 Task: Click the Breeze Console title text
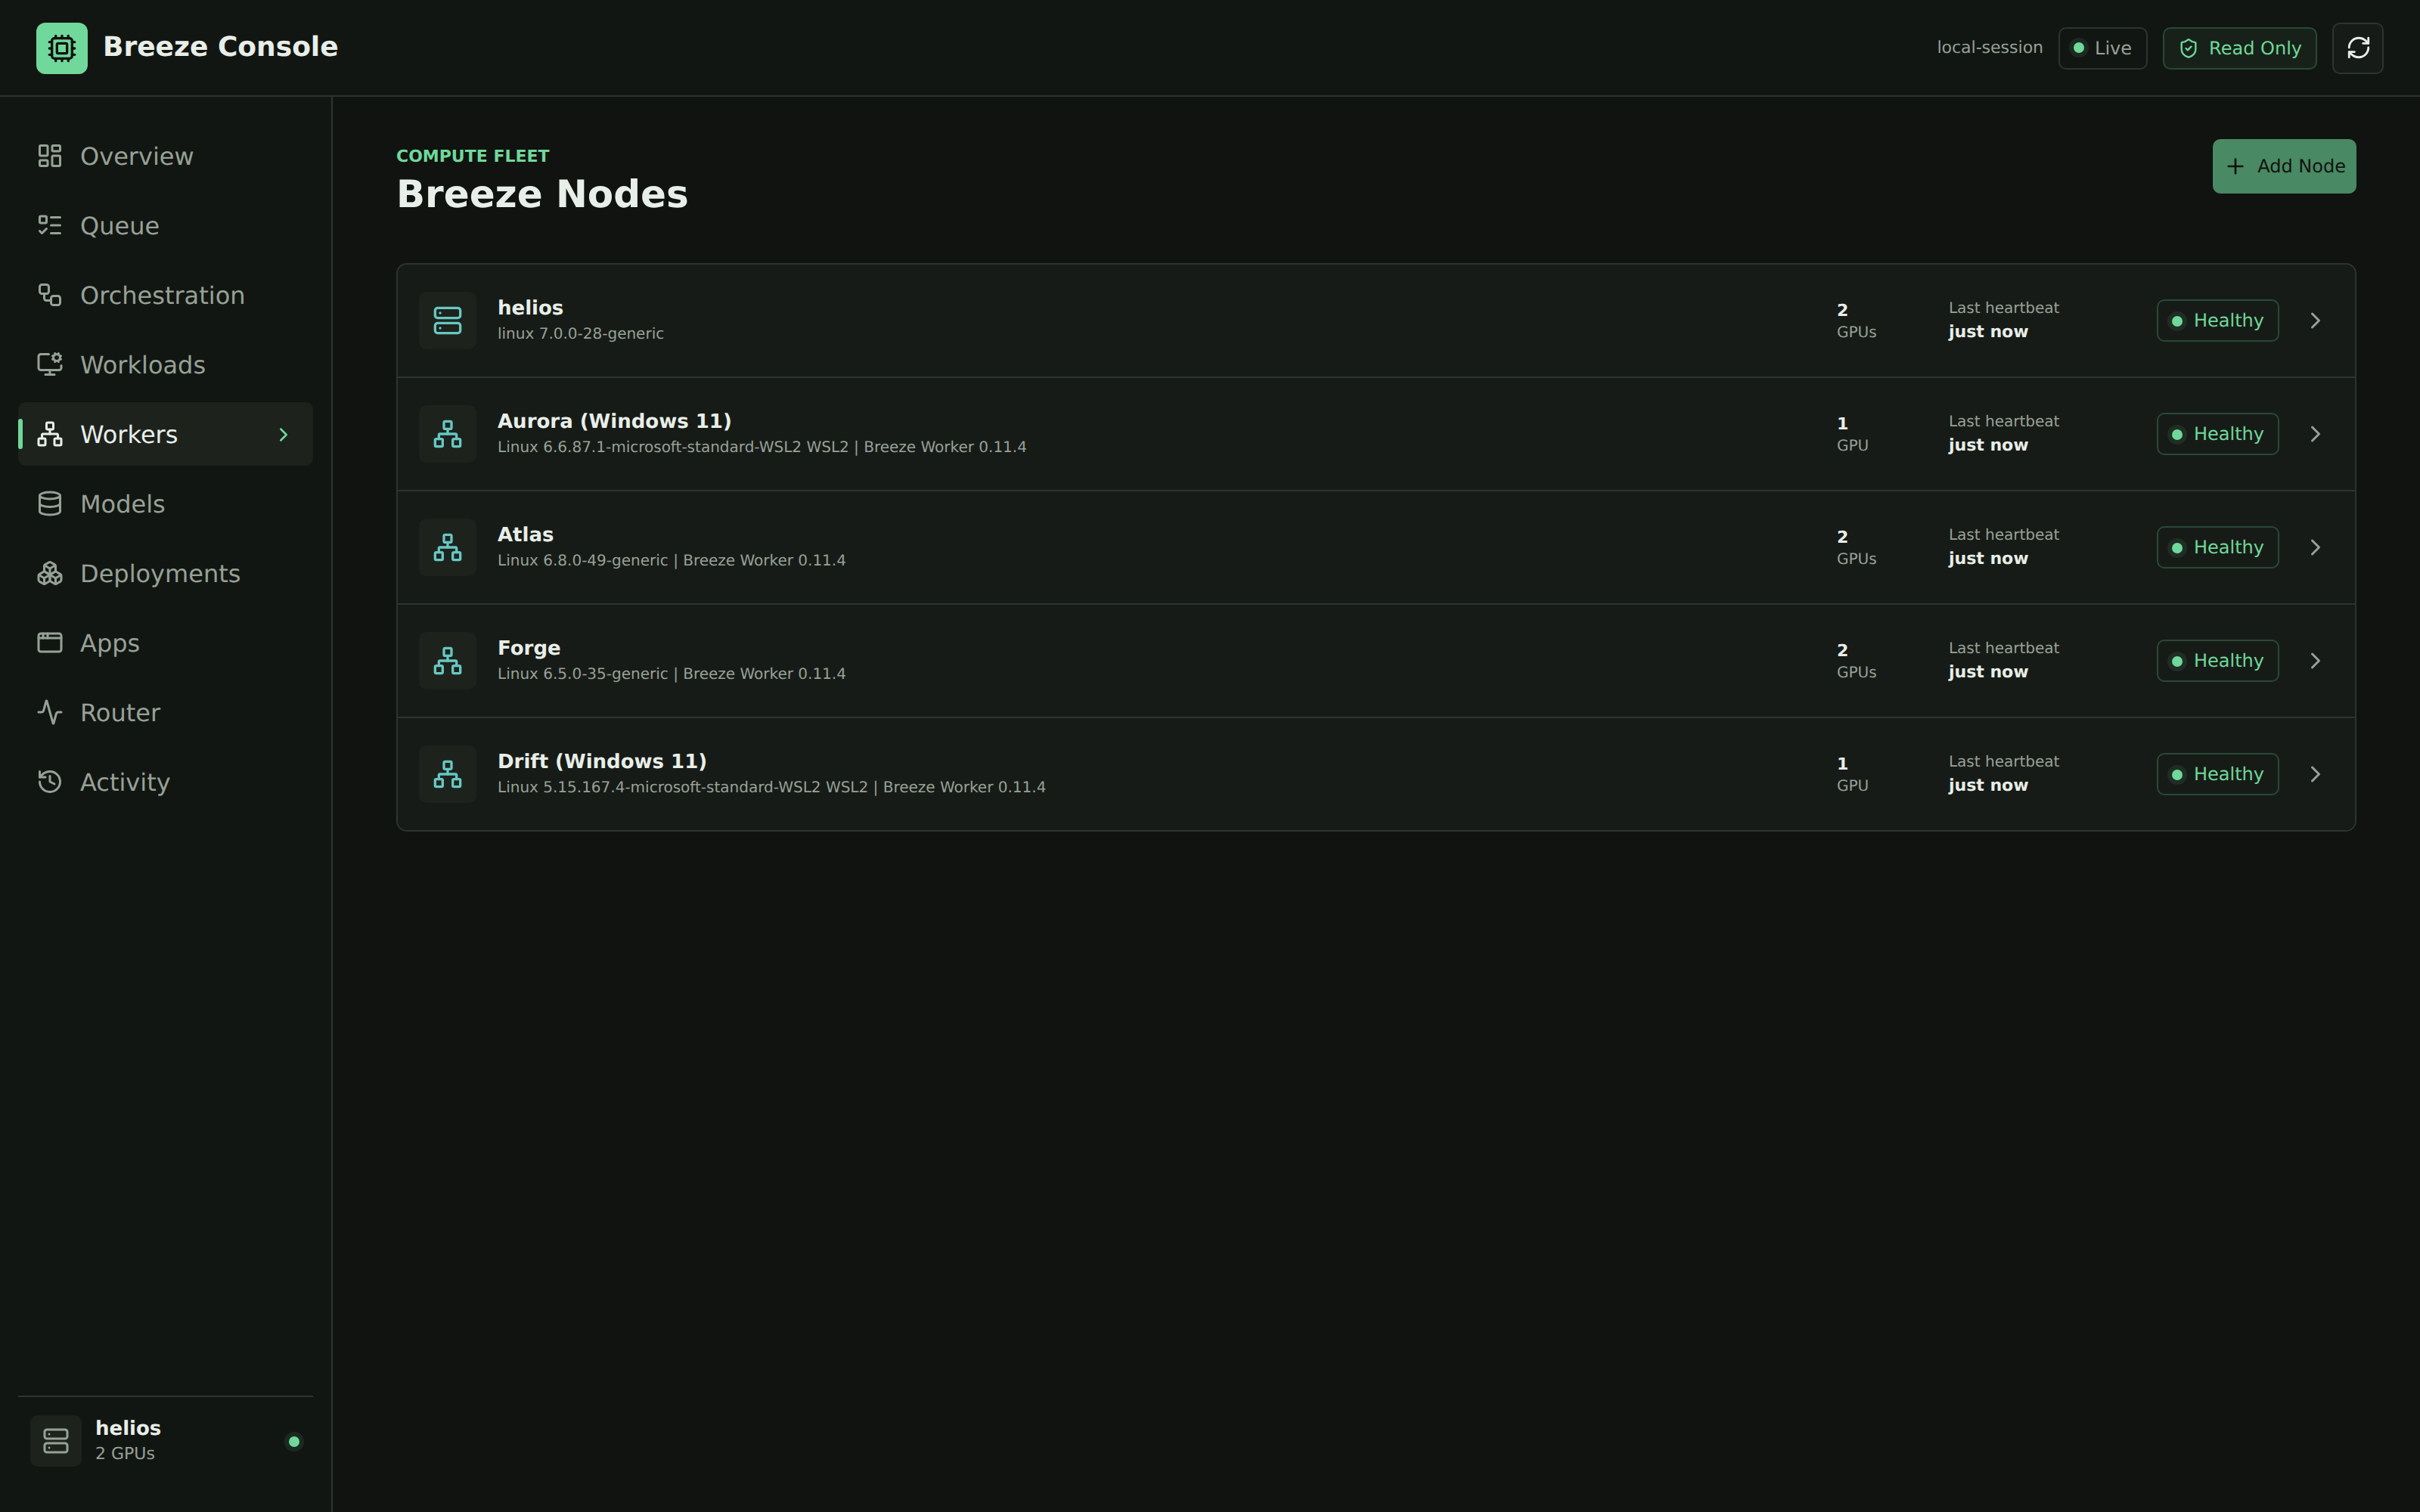[x=220, y=47]
